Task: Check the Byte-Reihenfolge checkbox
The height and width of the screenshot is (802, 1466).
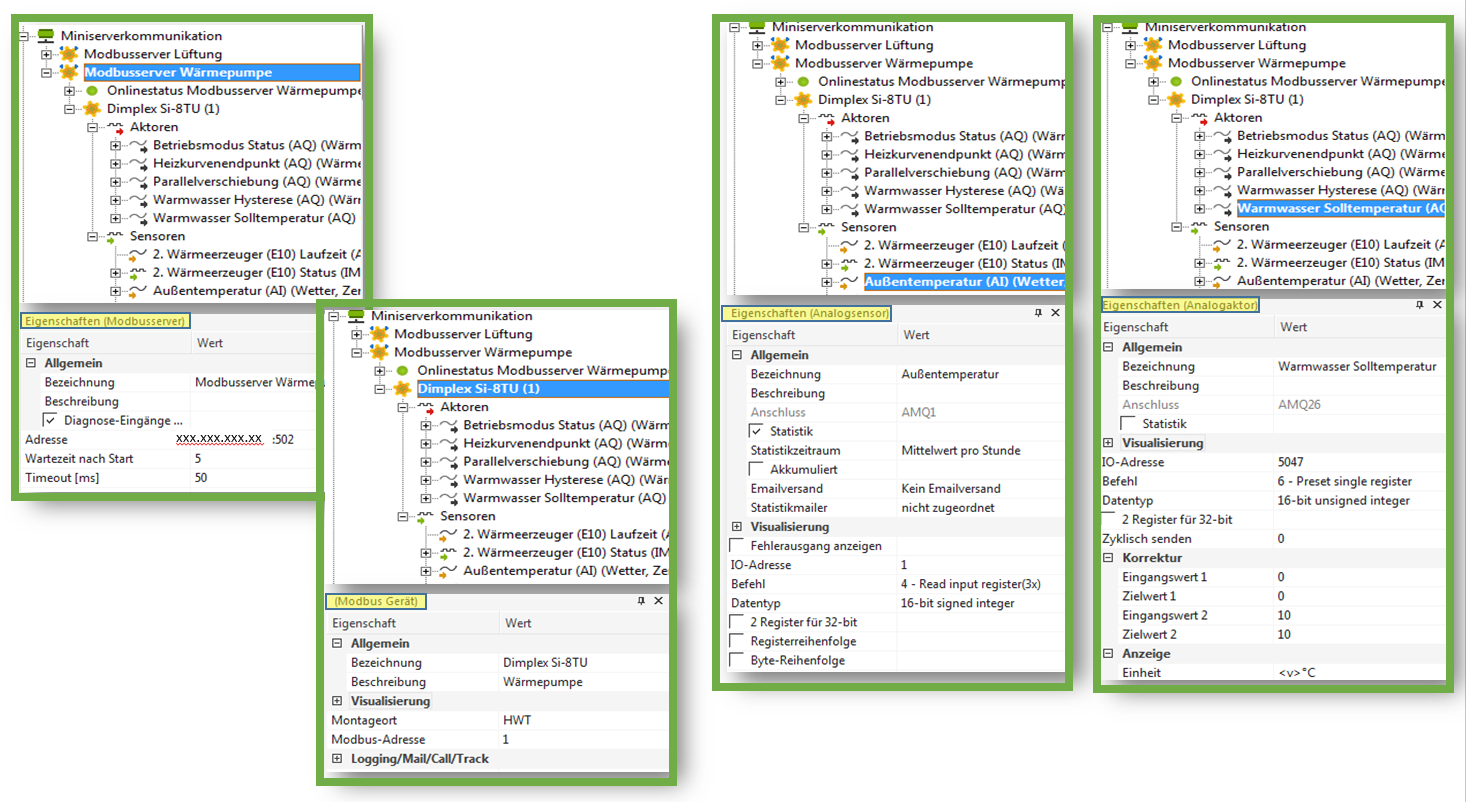Action: click(737, 660)
